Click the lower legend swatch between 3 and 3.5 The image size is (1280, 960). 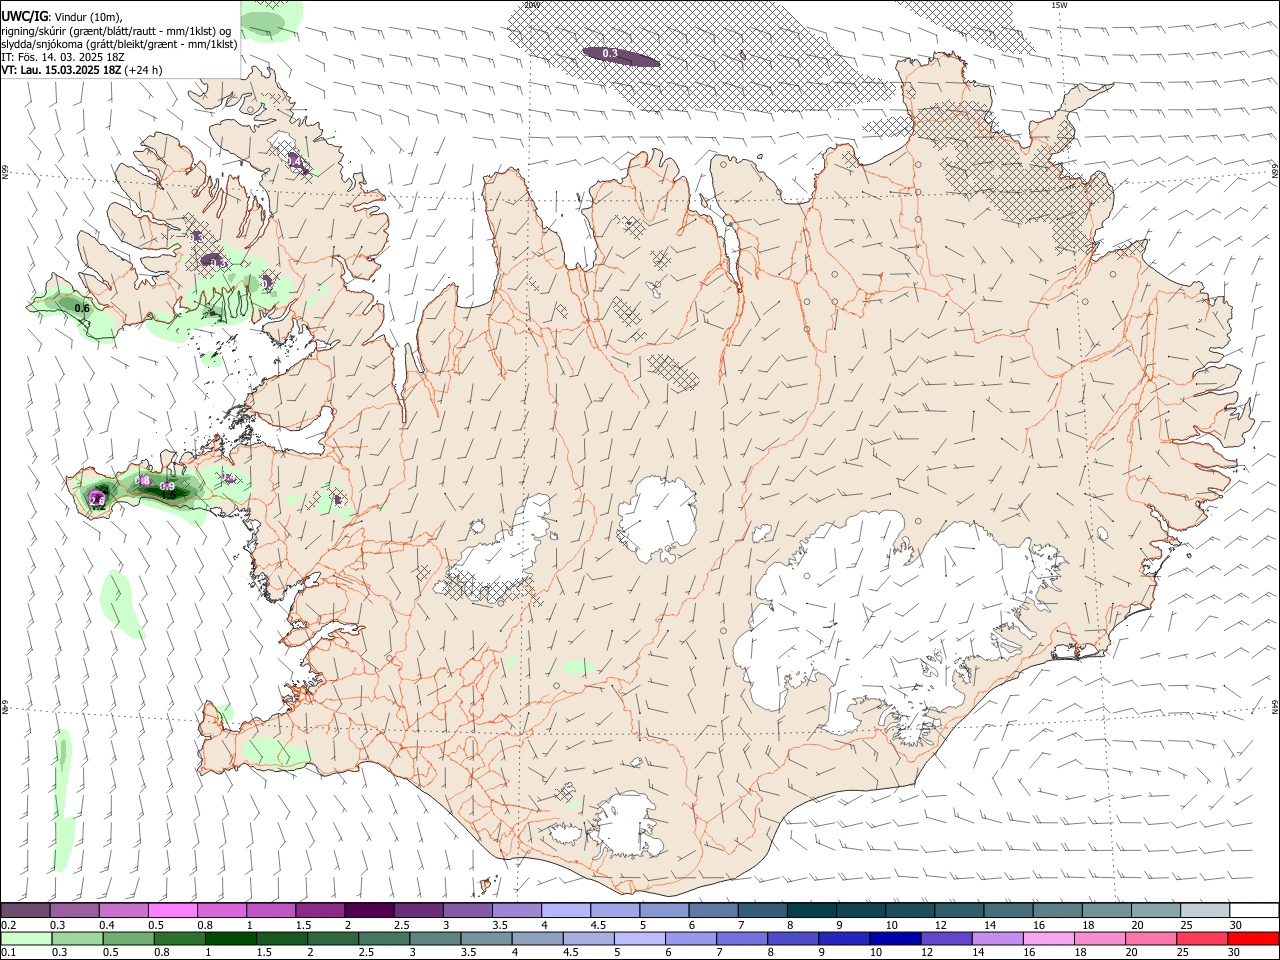pyautogui.click(x=435, y=938)
